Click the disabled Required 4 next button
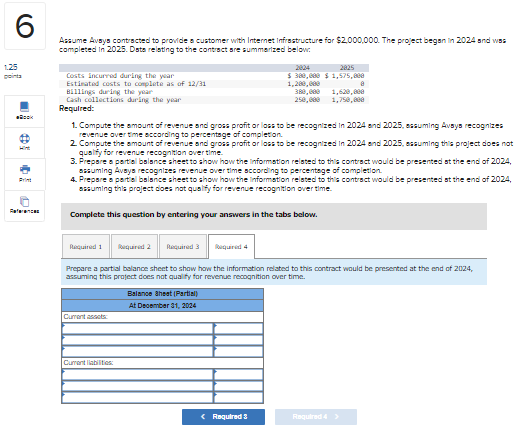This screenshot has height=433, width=527. coord(316,417)
